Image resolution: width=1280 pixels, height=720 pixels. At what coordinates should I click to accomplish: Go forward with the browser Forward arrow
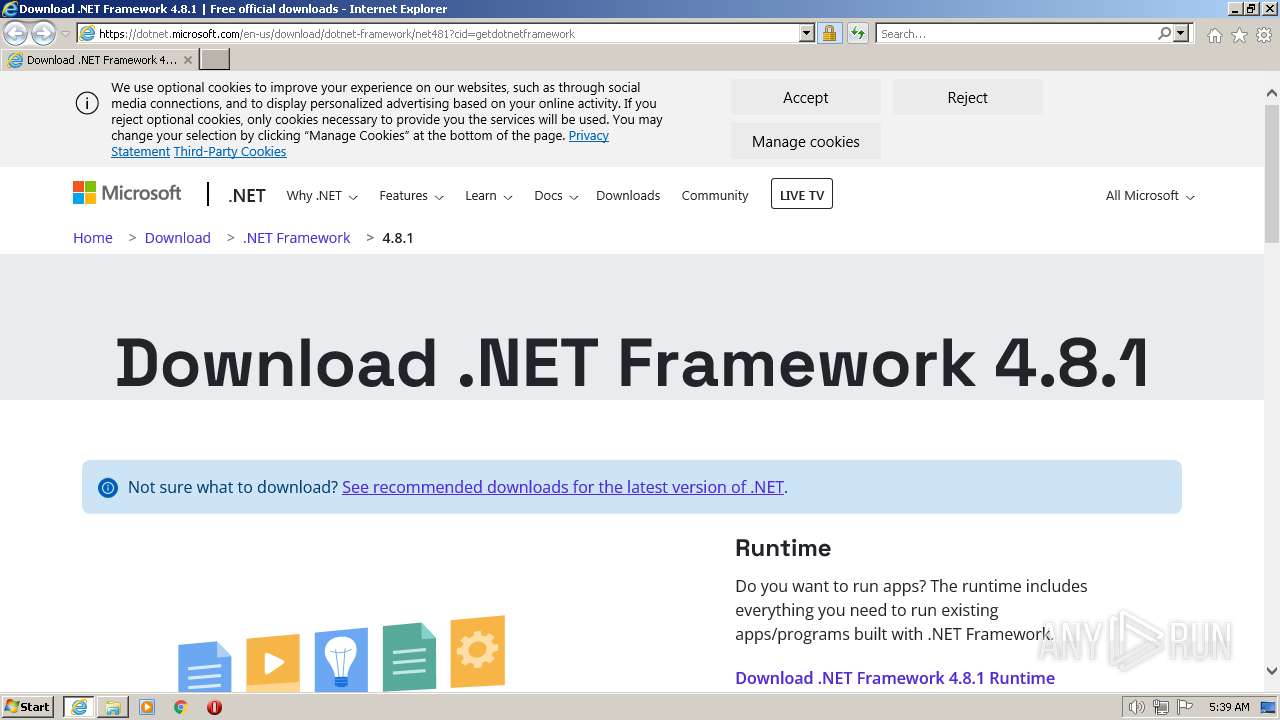click(x=43, y=34)
